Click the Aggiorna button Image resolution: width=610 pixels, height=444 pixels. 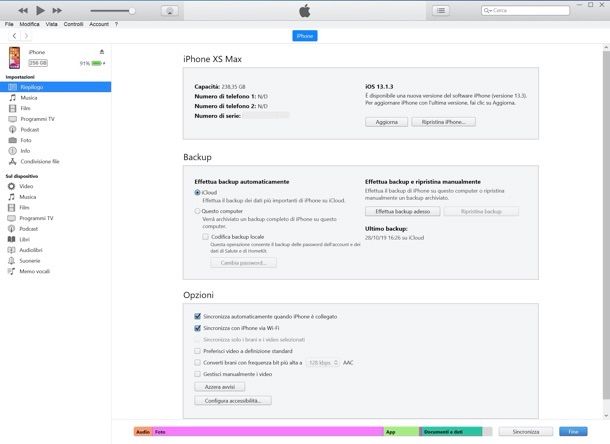[387, 122]
